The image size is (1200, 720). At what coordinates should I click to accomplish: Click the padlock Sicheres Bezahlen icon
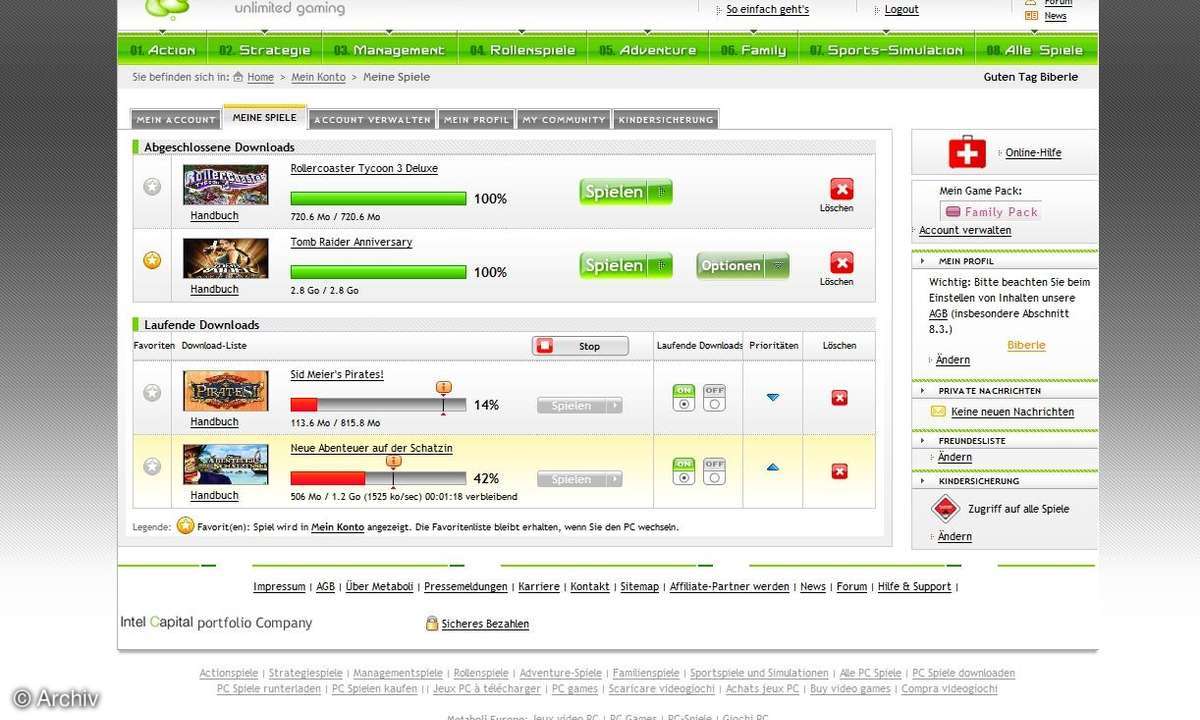(x=432, y=623)
